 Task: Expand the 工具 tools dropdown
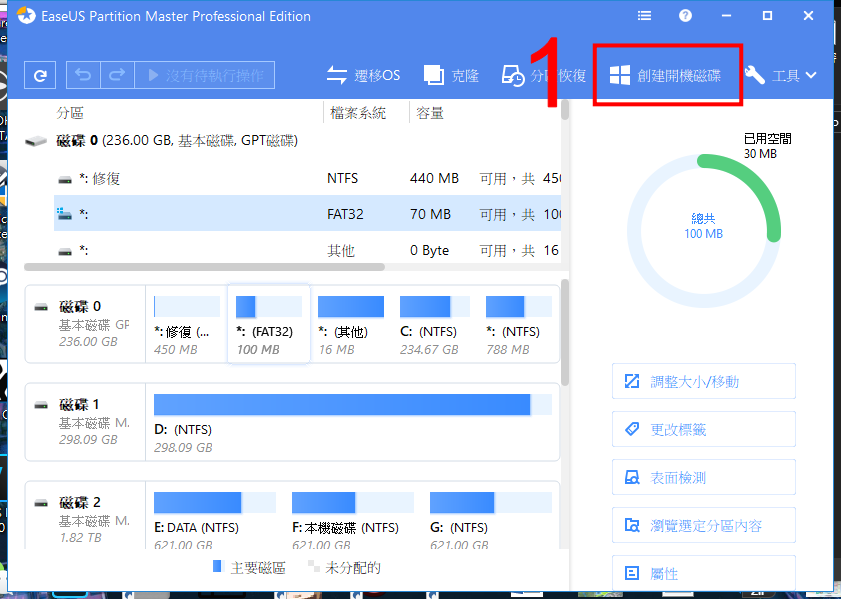point(780,76)
